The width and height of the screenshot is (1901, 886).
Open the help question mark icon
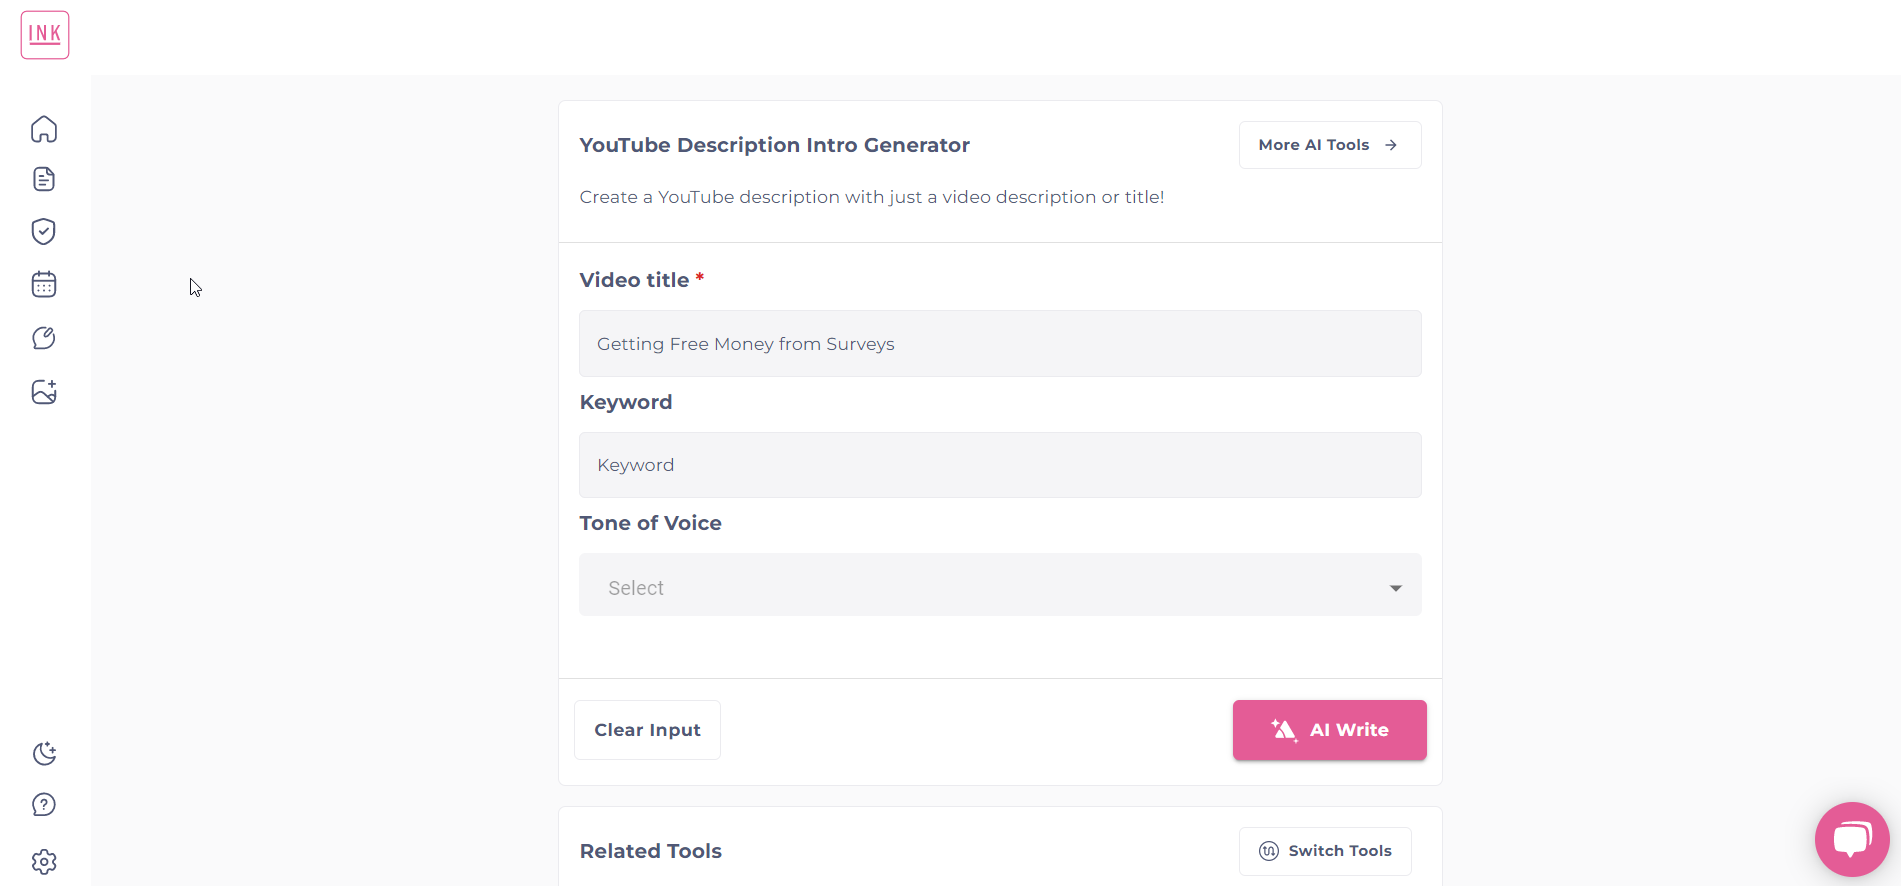click(x=44, y=805)
